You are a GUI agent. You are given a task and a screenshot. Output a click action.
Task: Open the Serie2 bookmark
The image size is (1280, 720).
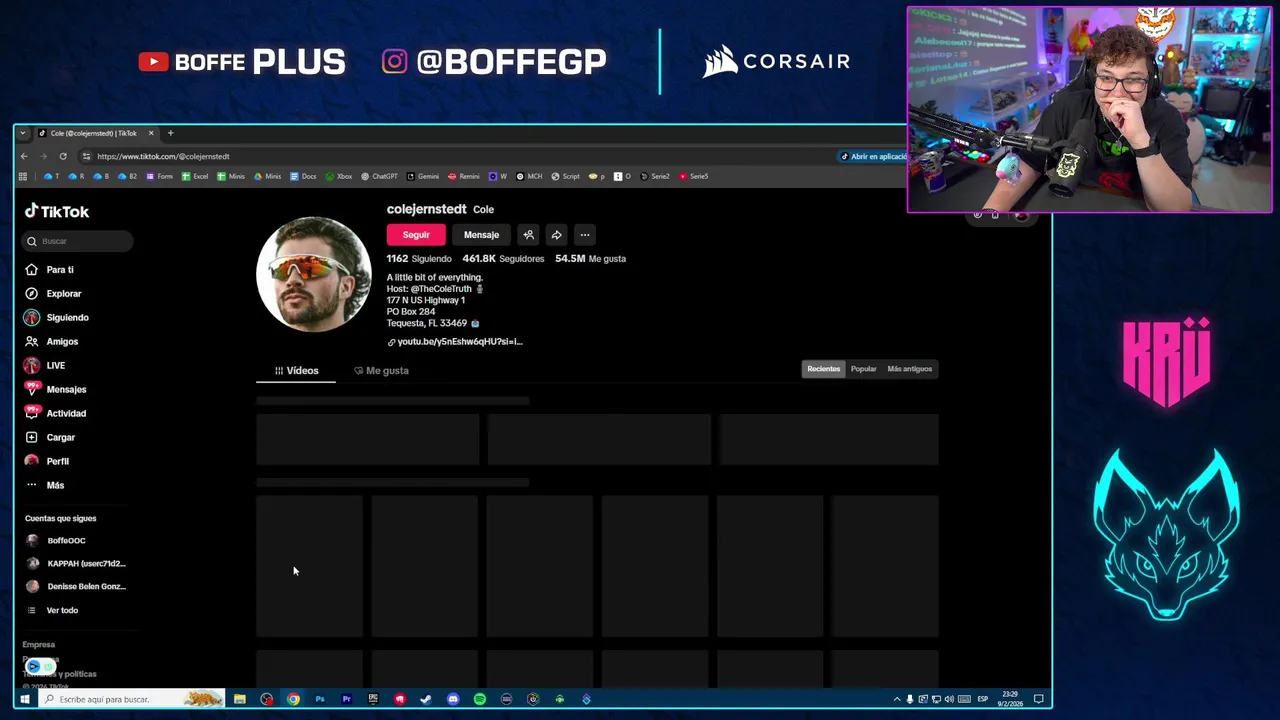(x=655, y=176)
